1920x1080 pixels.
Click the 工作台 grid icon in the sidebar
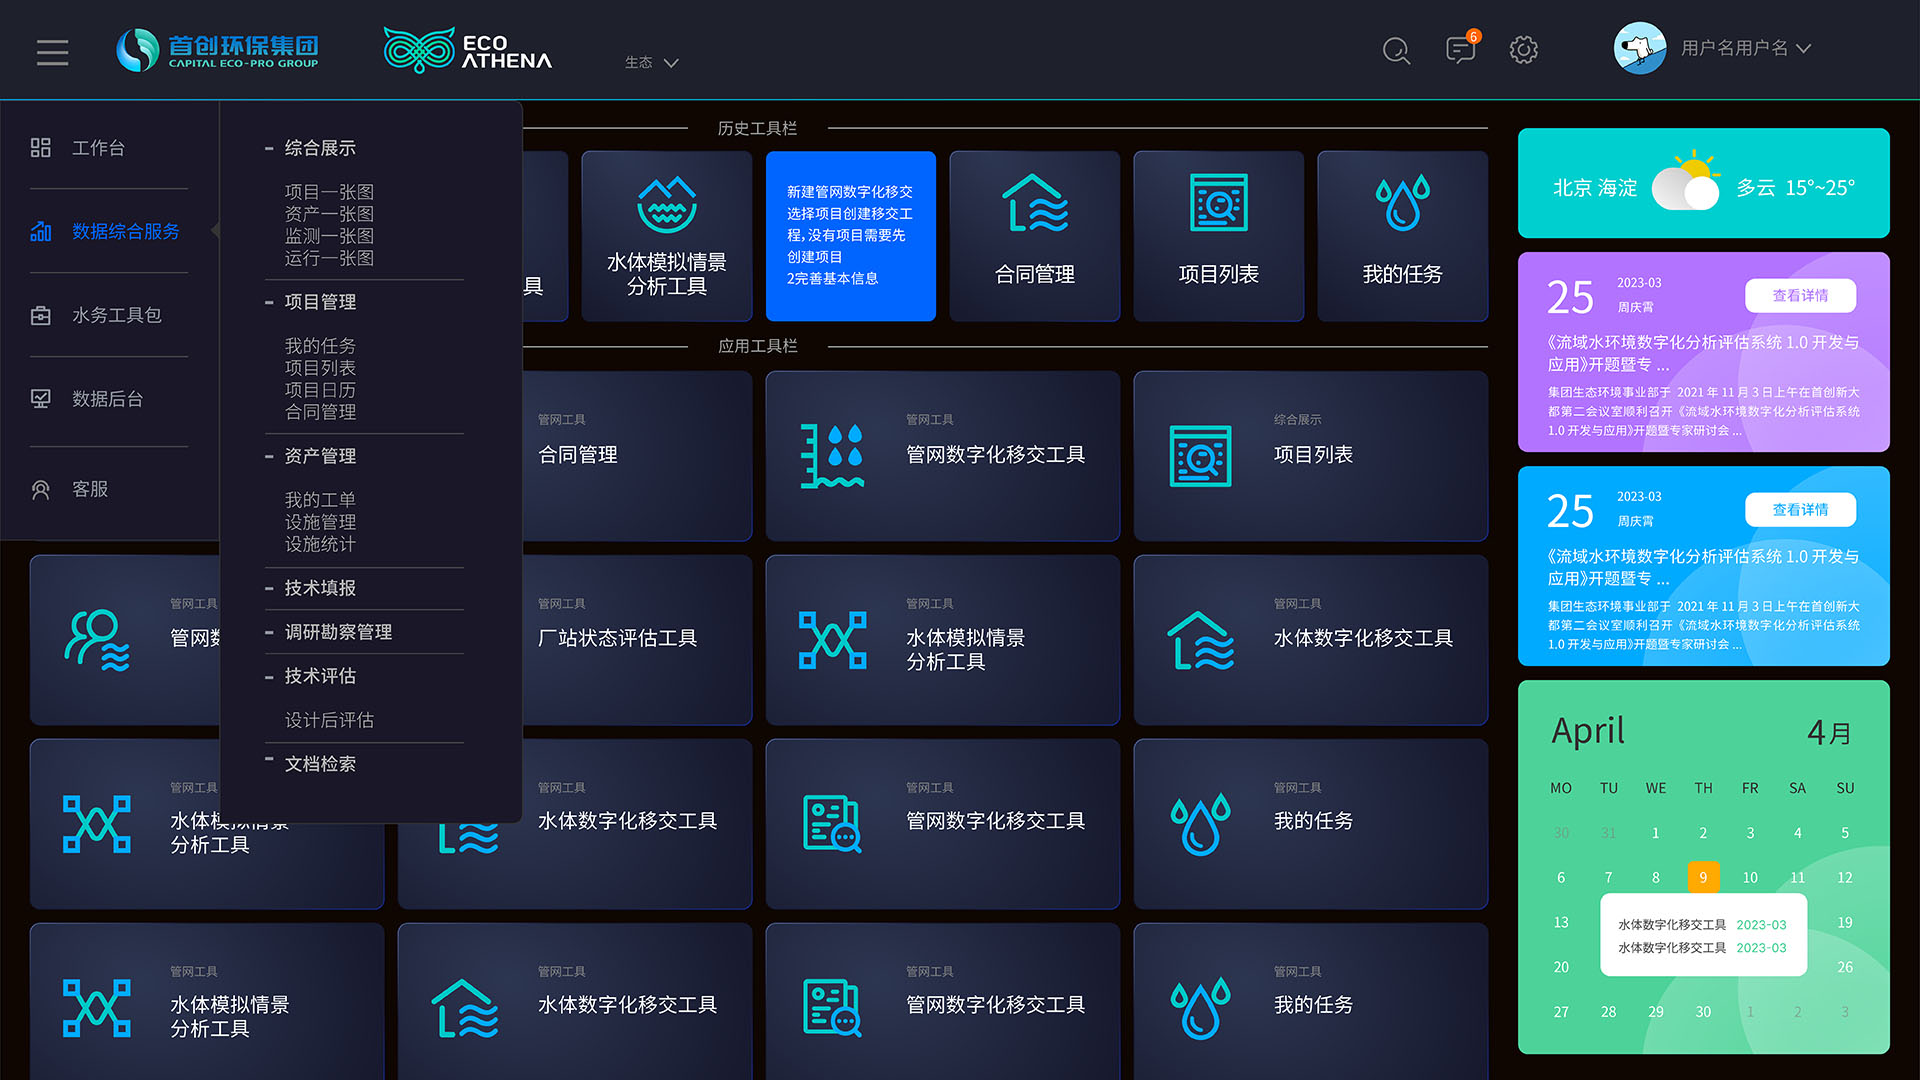pyautogui.click(x=41, y=148)
